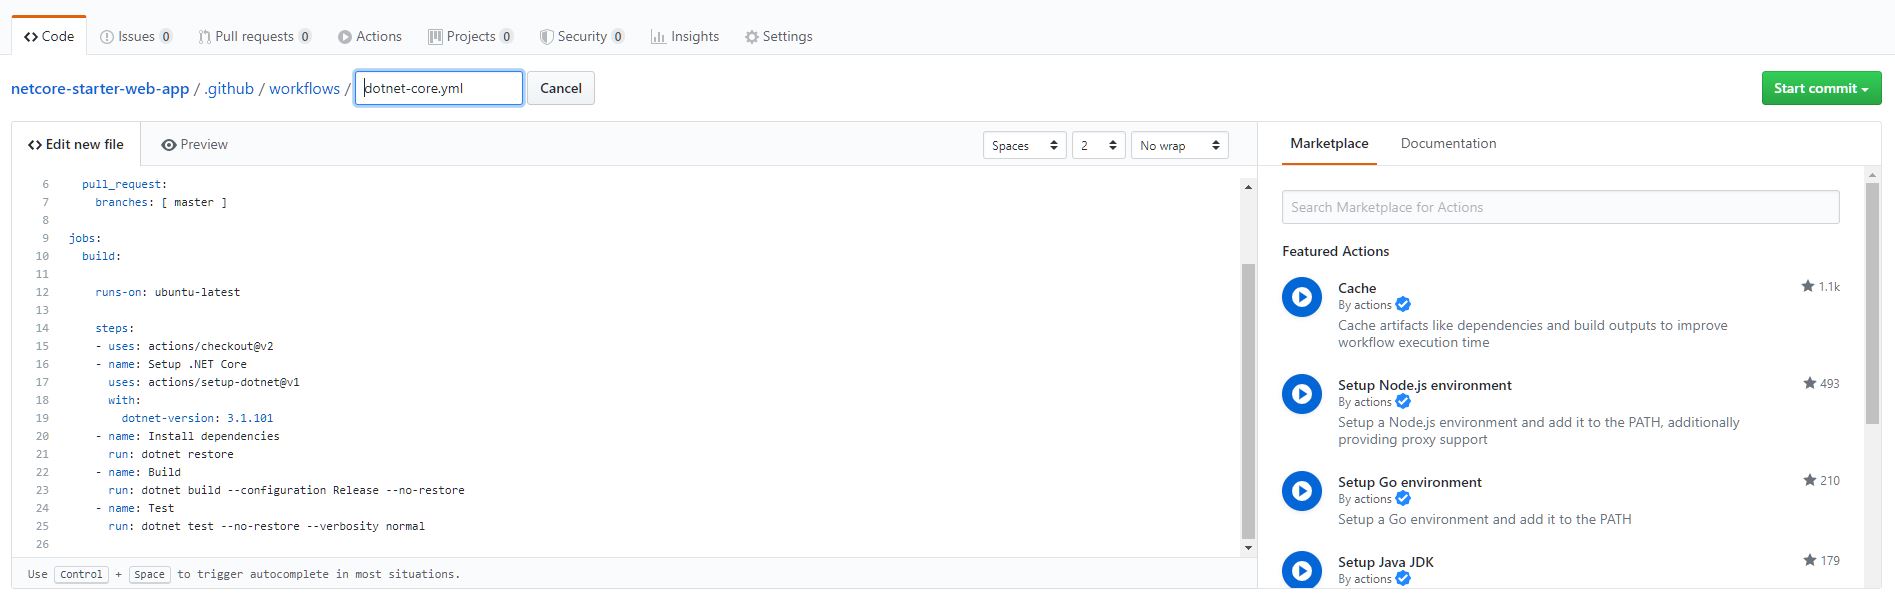Open the Spaces indent mode dropdown
This screenshot has width=1895, height=599.
coord(1024,146)
